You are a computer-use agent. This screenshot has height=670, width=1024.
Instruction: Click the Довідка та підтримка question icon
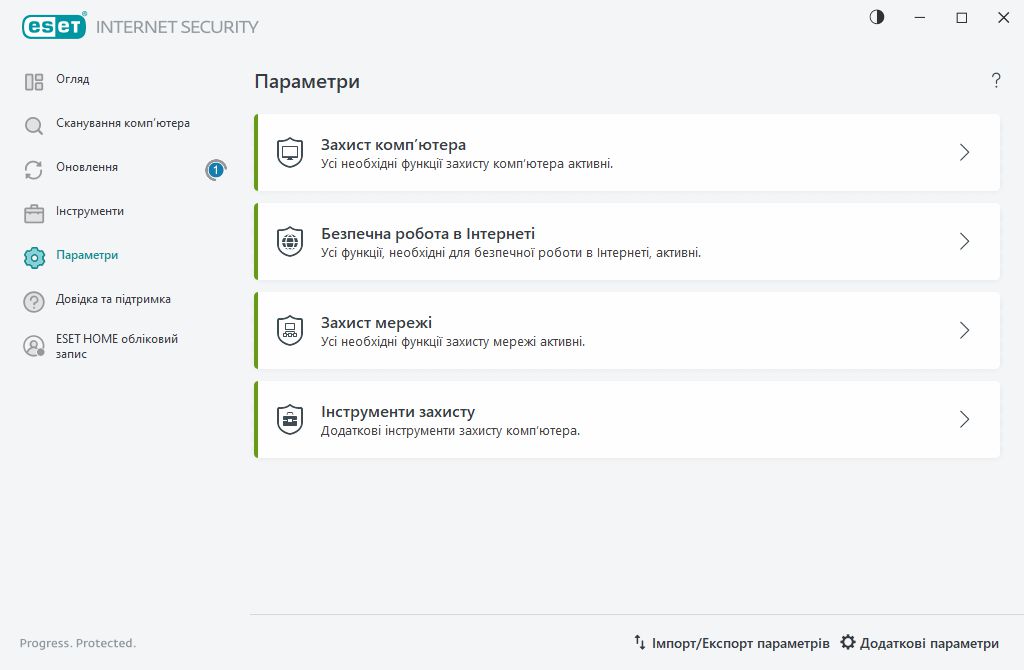(34, 302)
